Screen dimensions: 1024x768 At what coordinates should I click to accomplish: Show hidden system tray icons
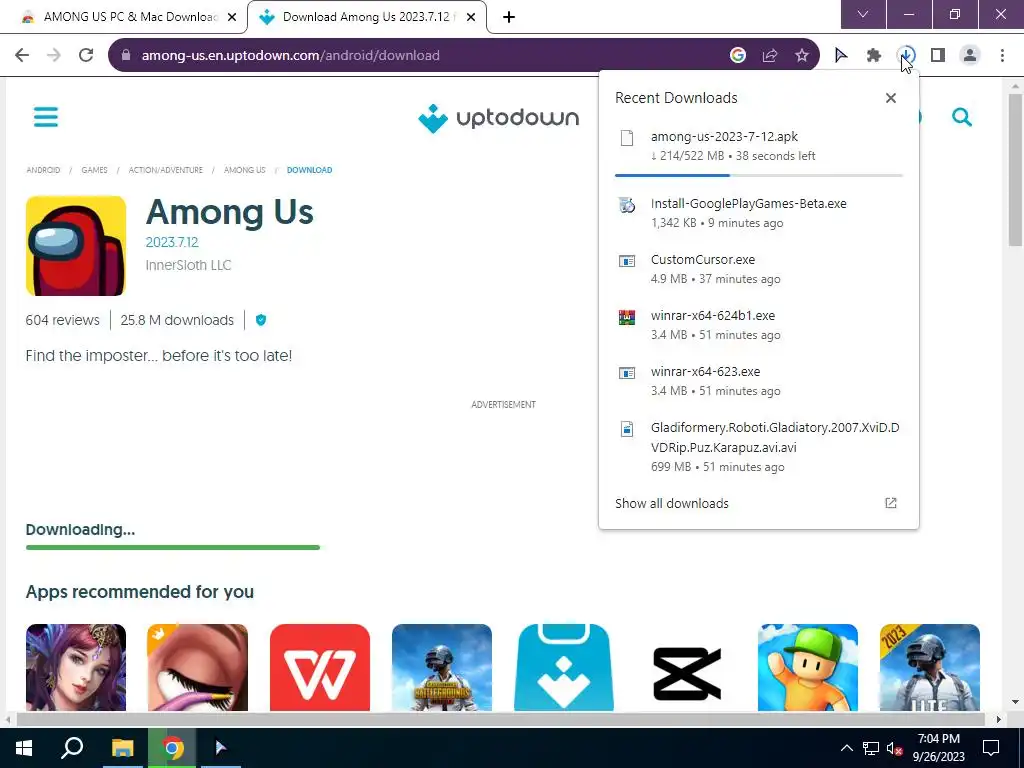coord(846,748)
